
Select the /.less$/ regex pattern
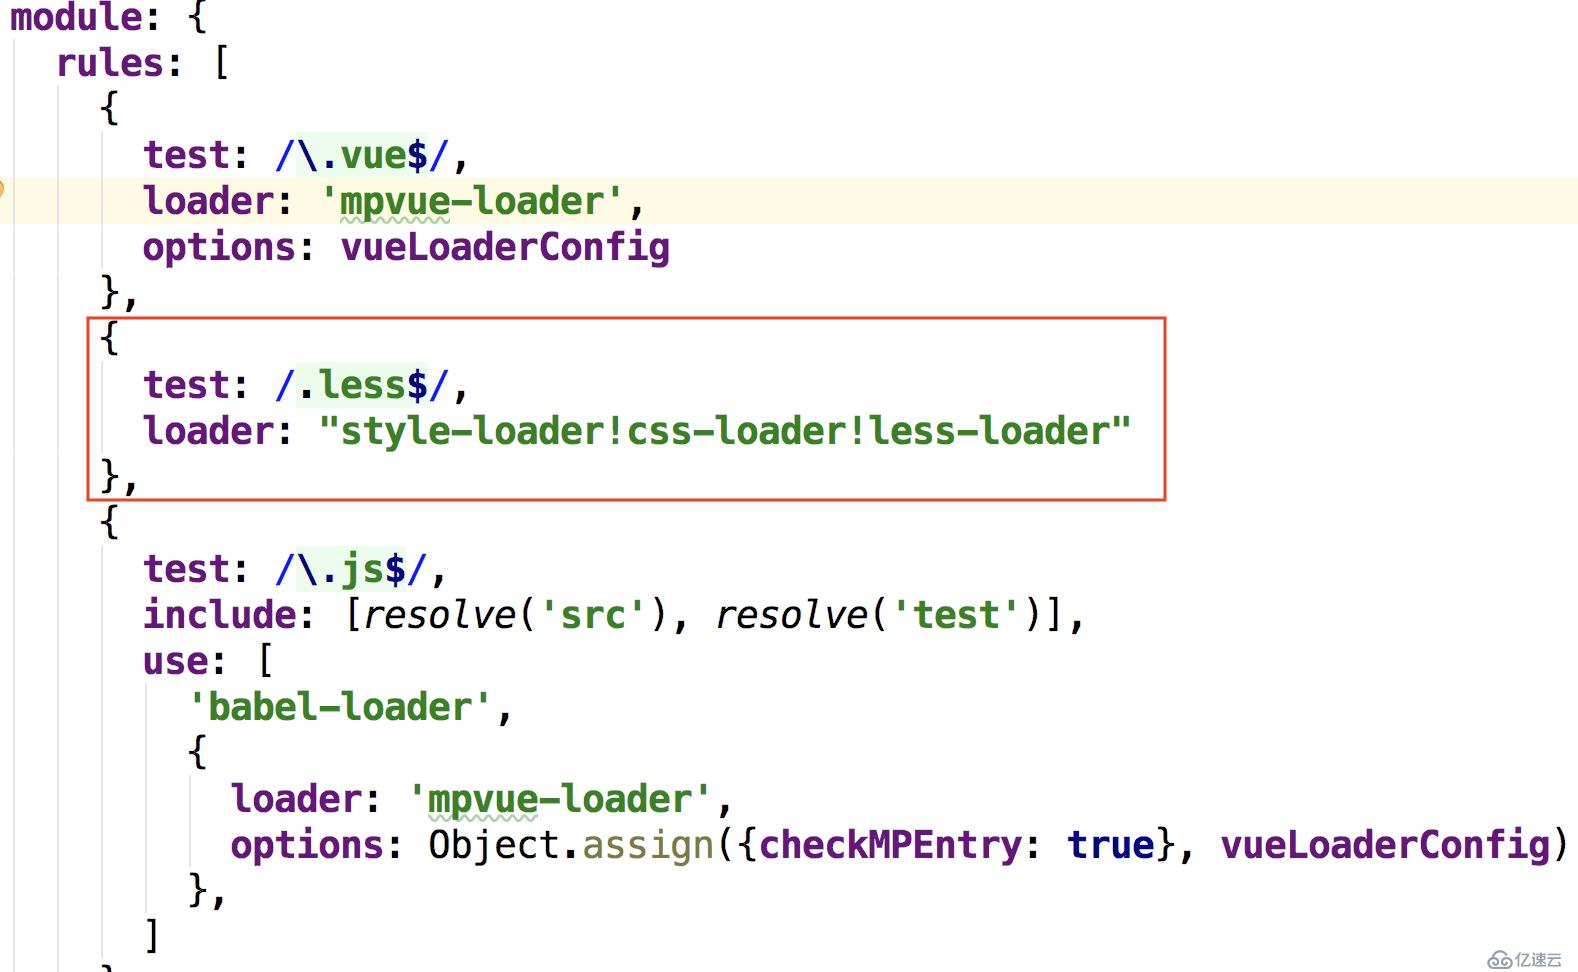pos(364,385)
